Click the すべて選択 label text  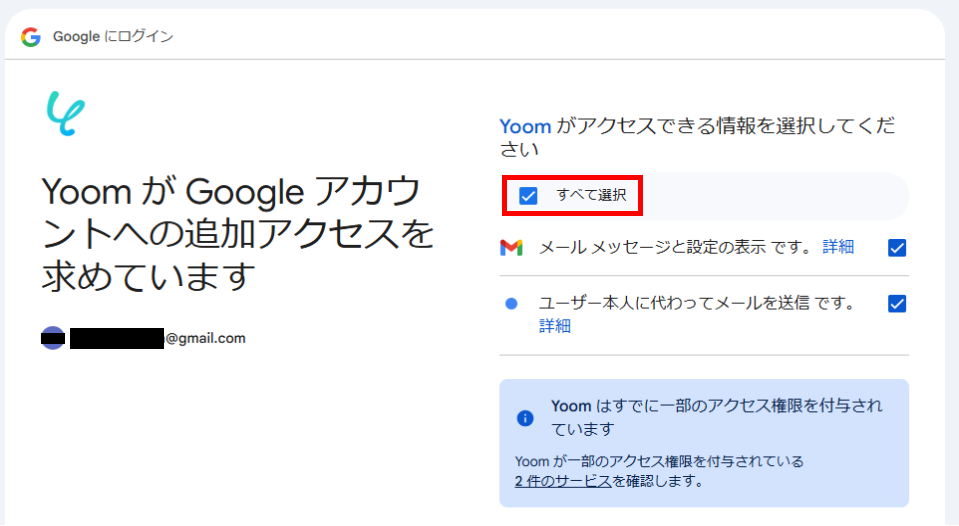[591, 196]
